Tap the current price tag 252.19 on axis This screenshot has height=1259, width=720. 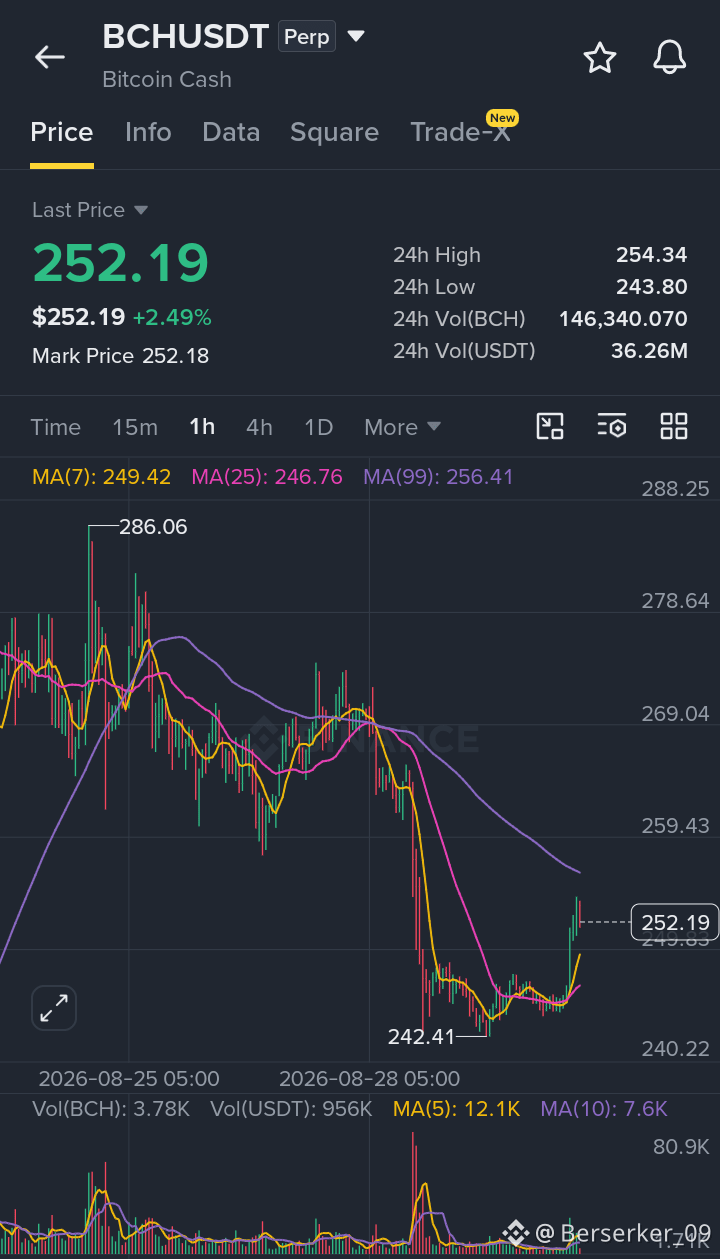coord(675,922)
